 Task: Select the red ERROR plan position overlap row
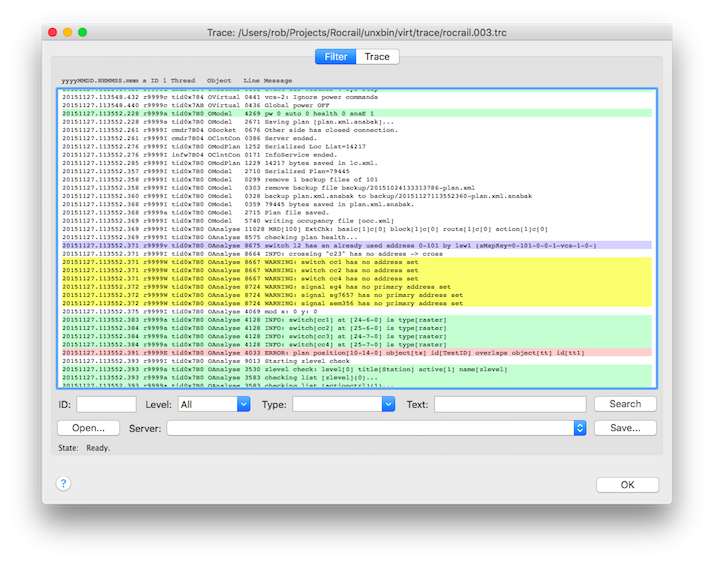[355, 353]
